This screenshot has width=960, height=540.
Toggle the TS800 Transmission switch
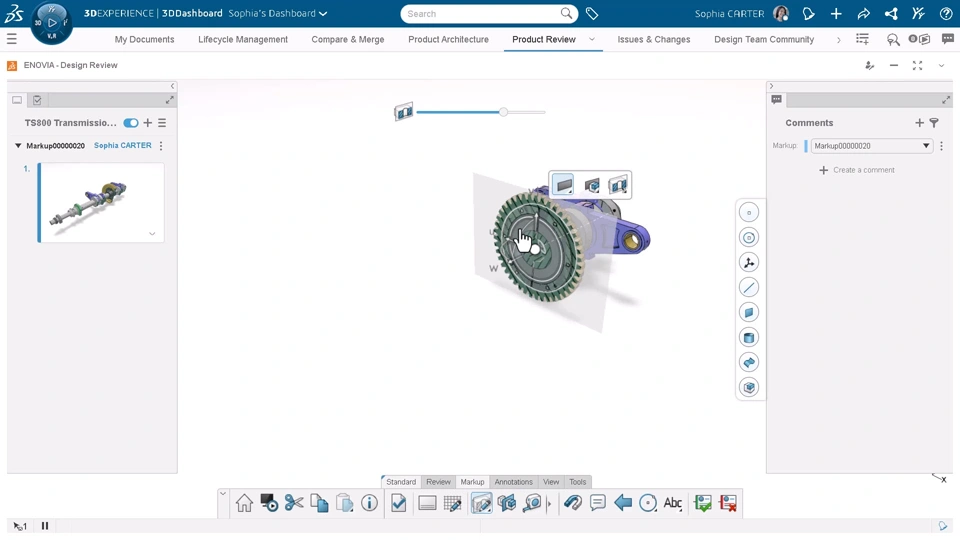point(130,123)
